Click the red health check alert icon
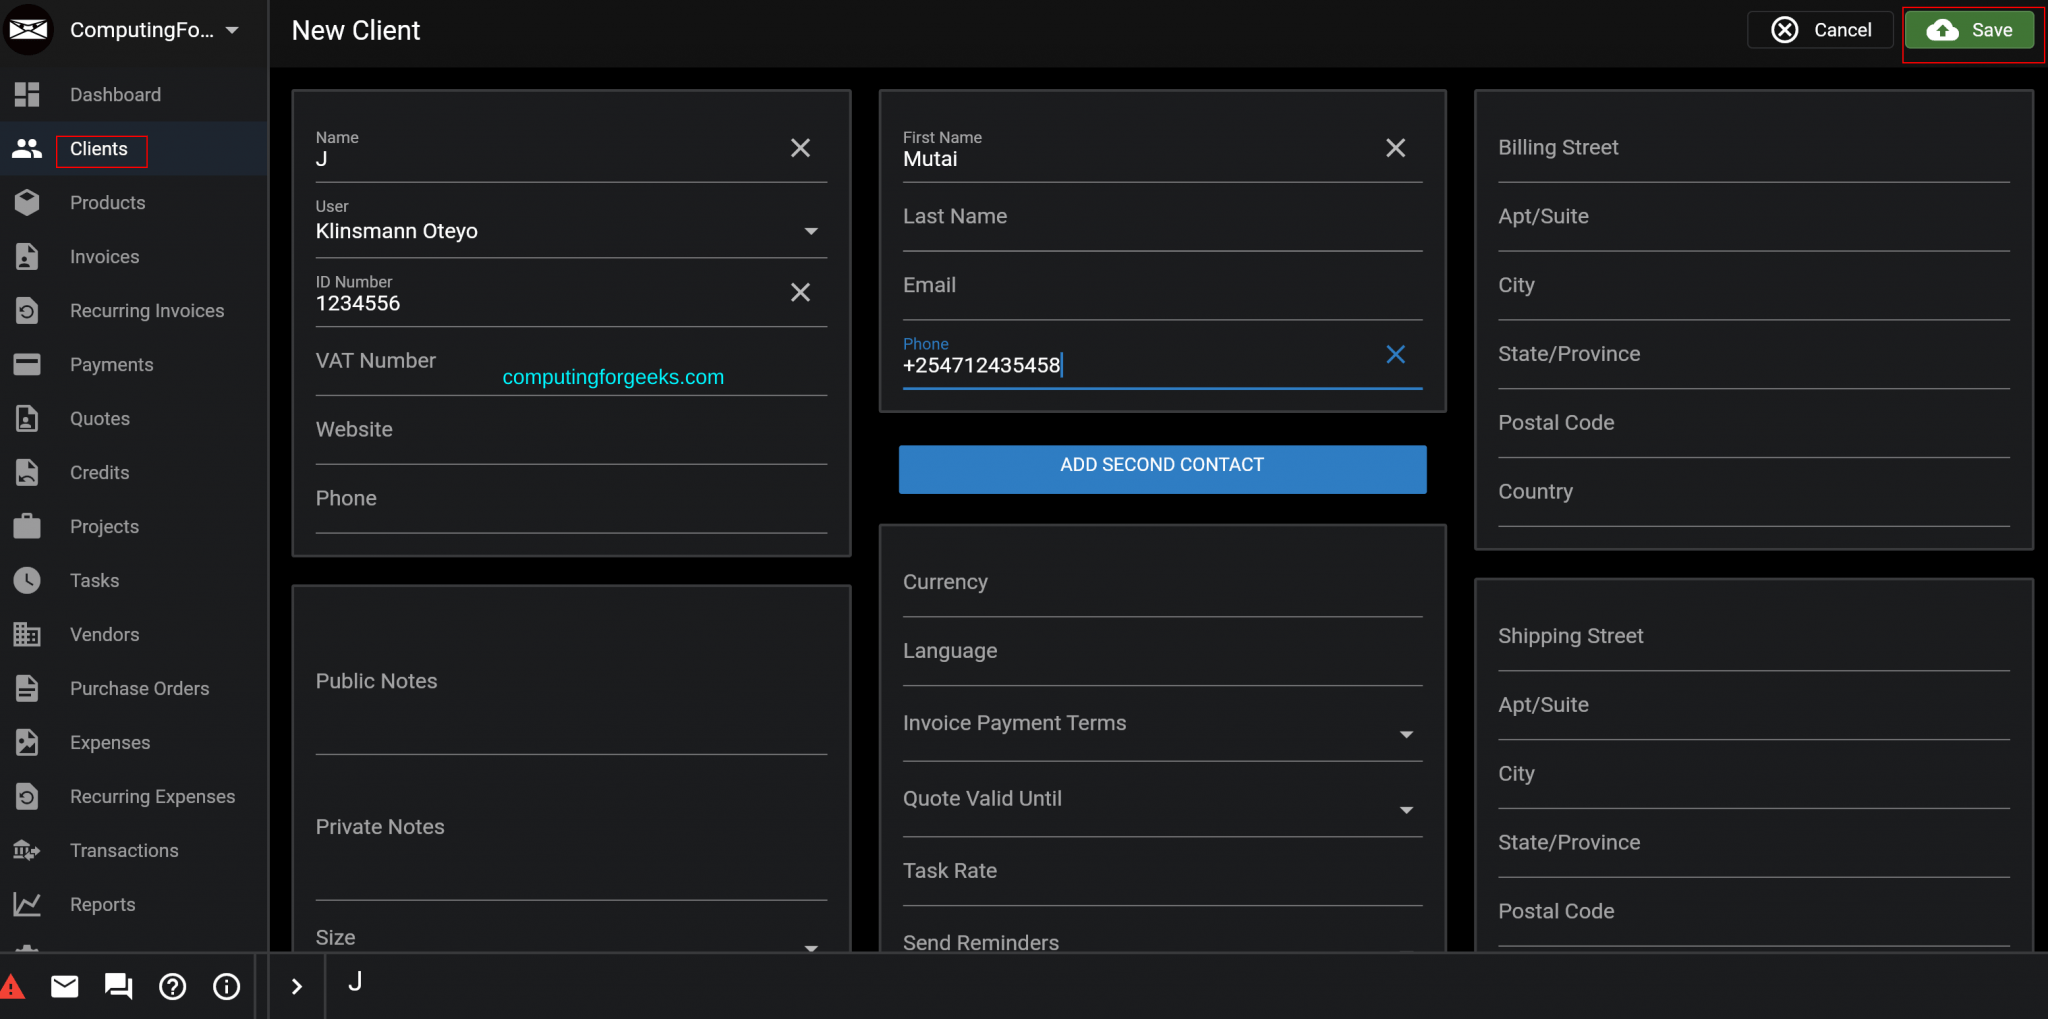 [x=13, y=986]
